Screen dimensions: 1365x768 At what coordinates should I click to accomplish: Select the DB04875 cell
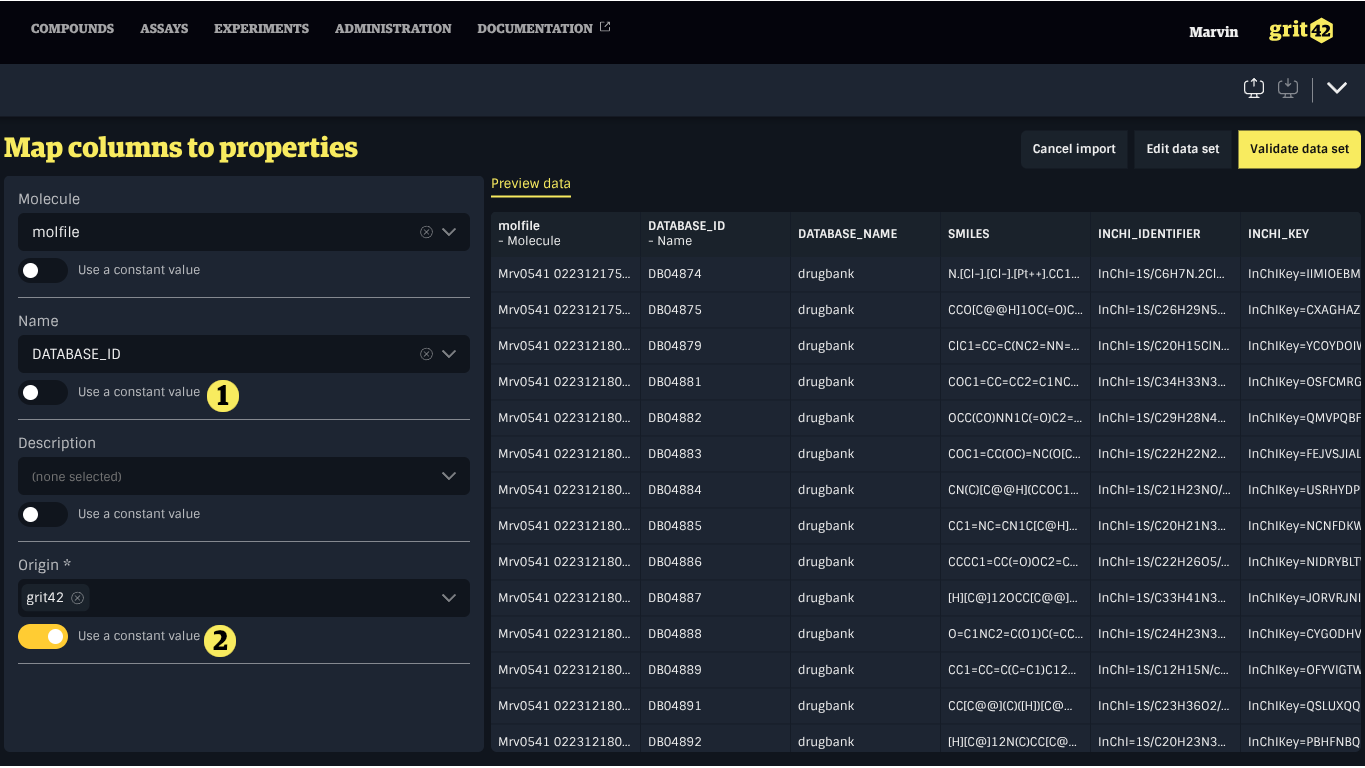(x=715, y=310)
